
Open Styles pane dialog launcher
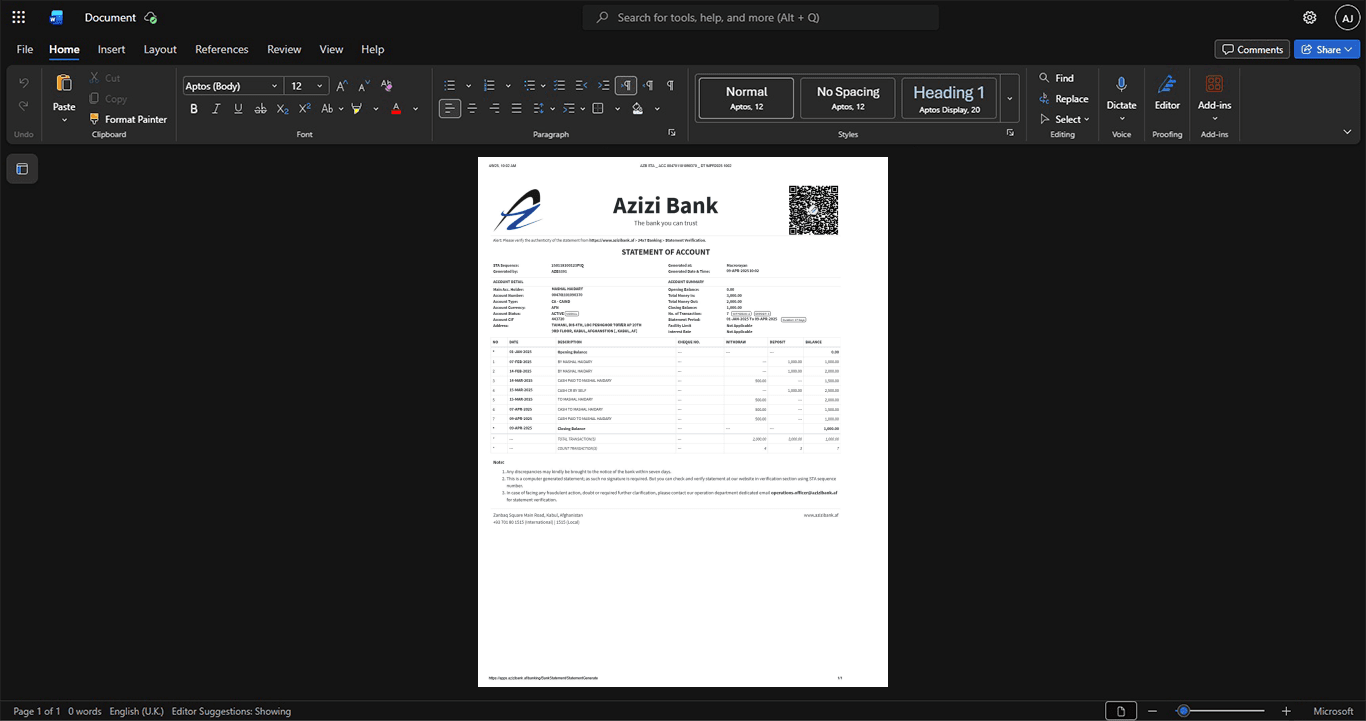pyautogui.click(x=1009, y=133)
